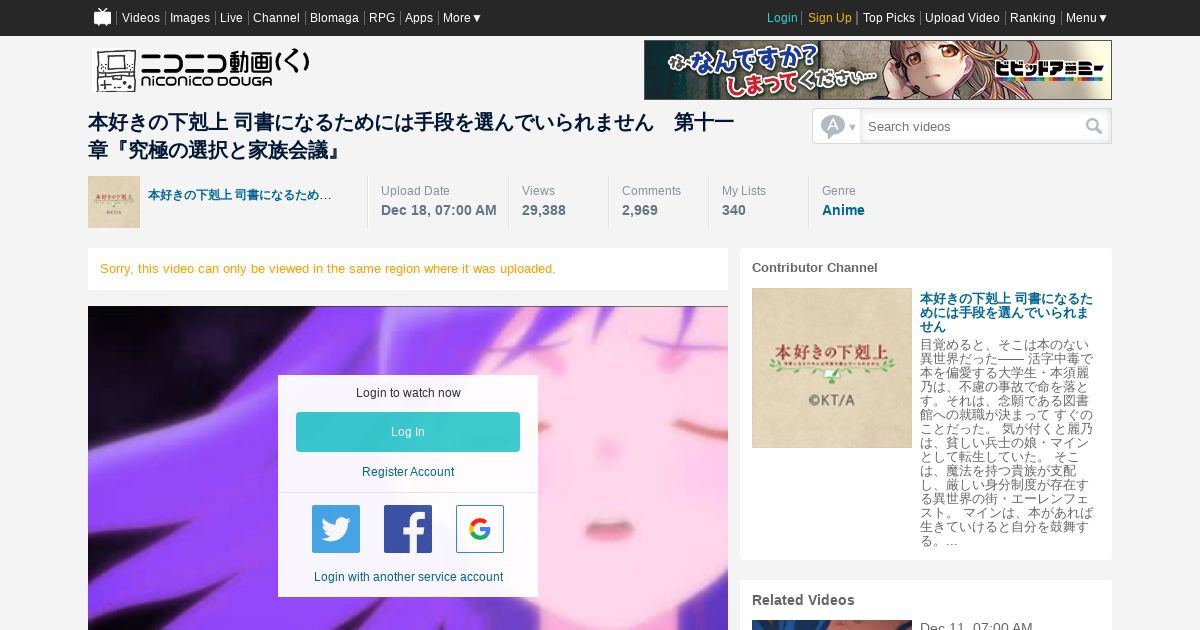Image resolution: width=1200 pixels, height=630 pixels.
Task: Open the Ranking link
Action: tap(1033, 18)
